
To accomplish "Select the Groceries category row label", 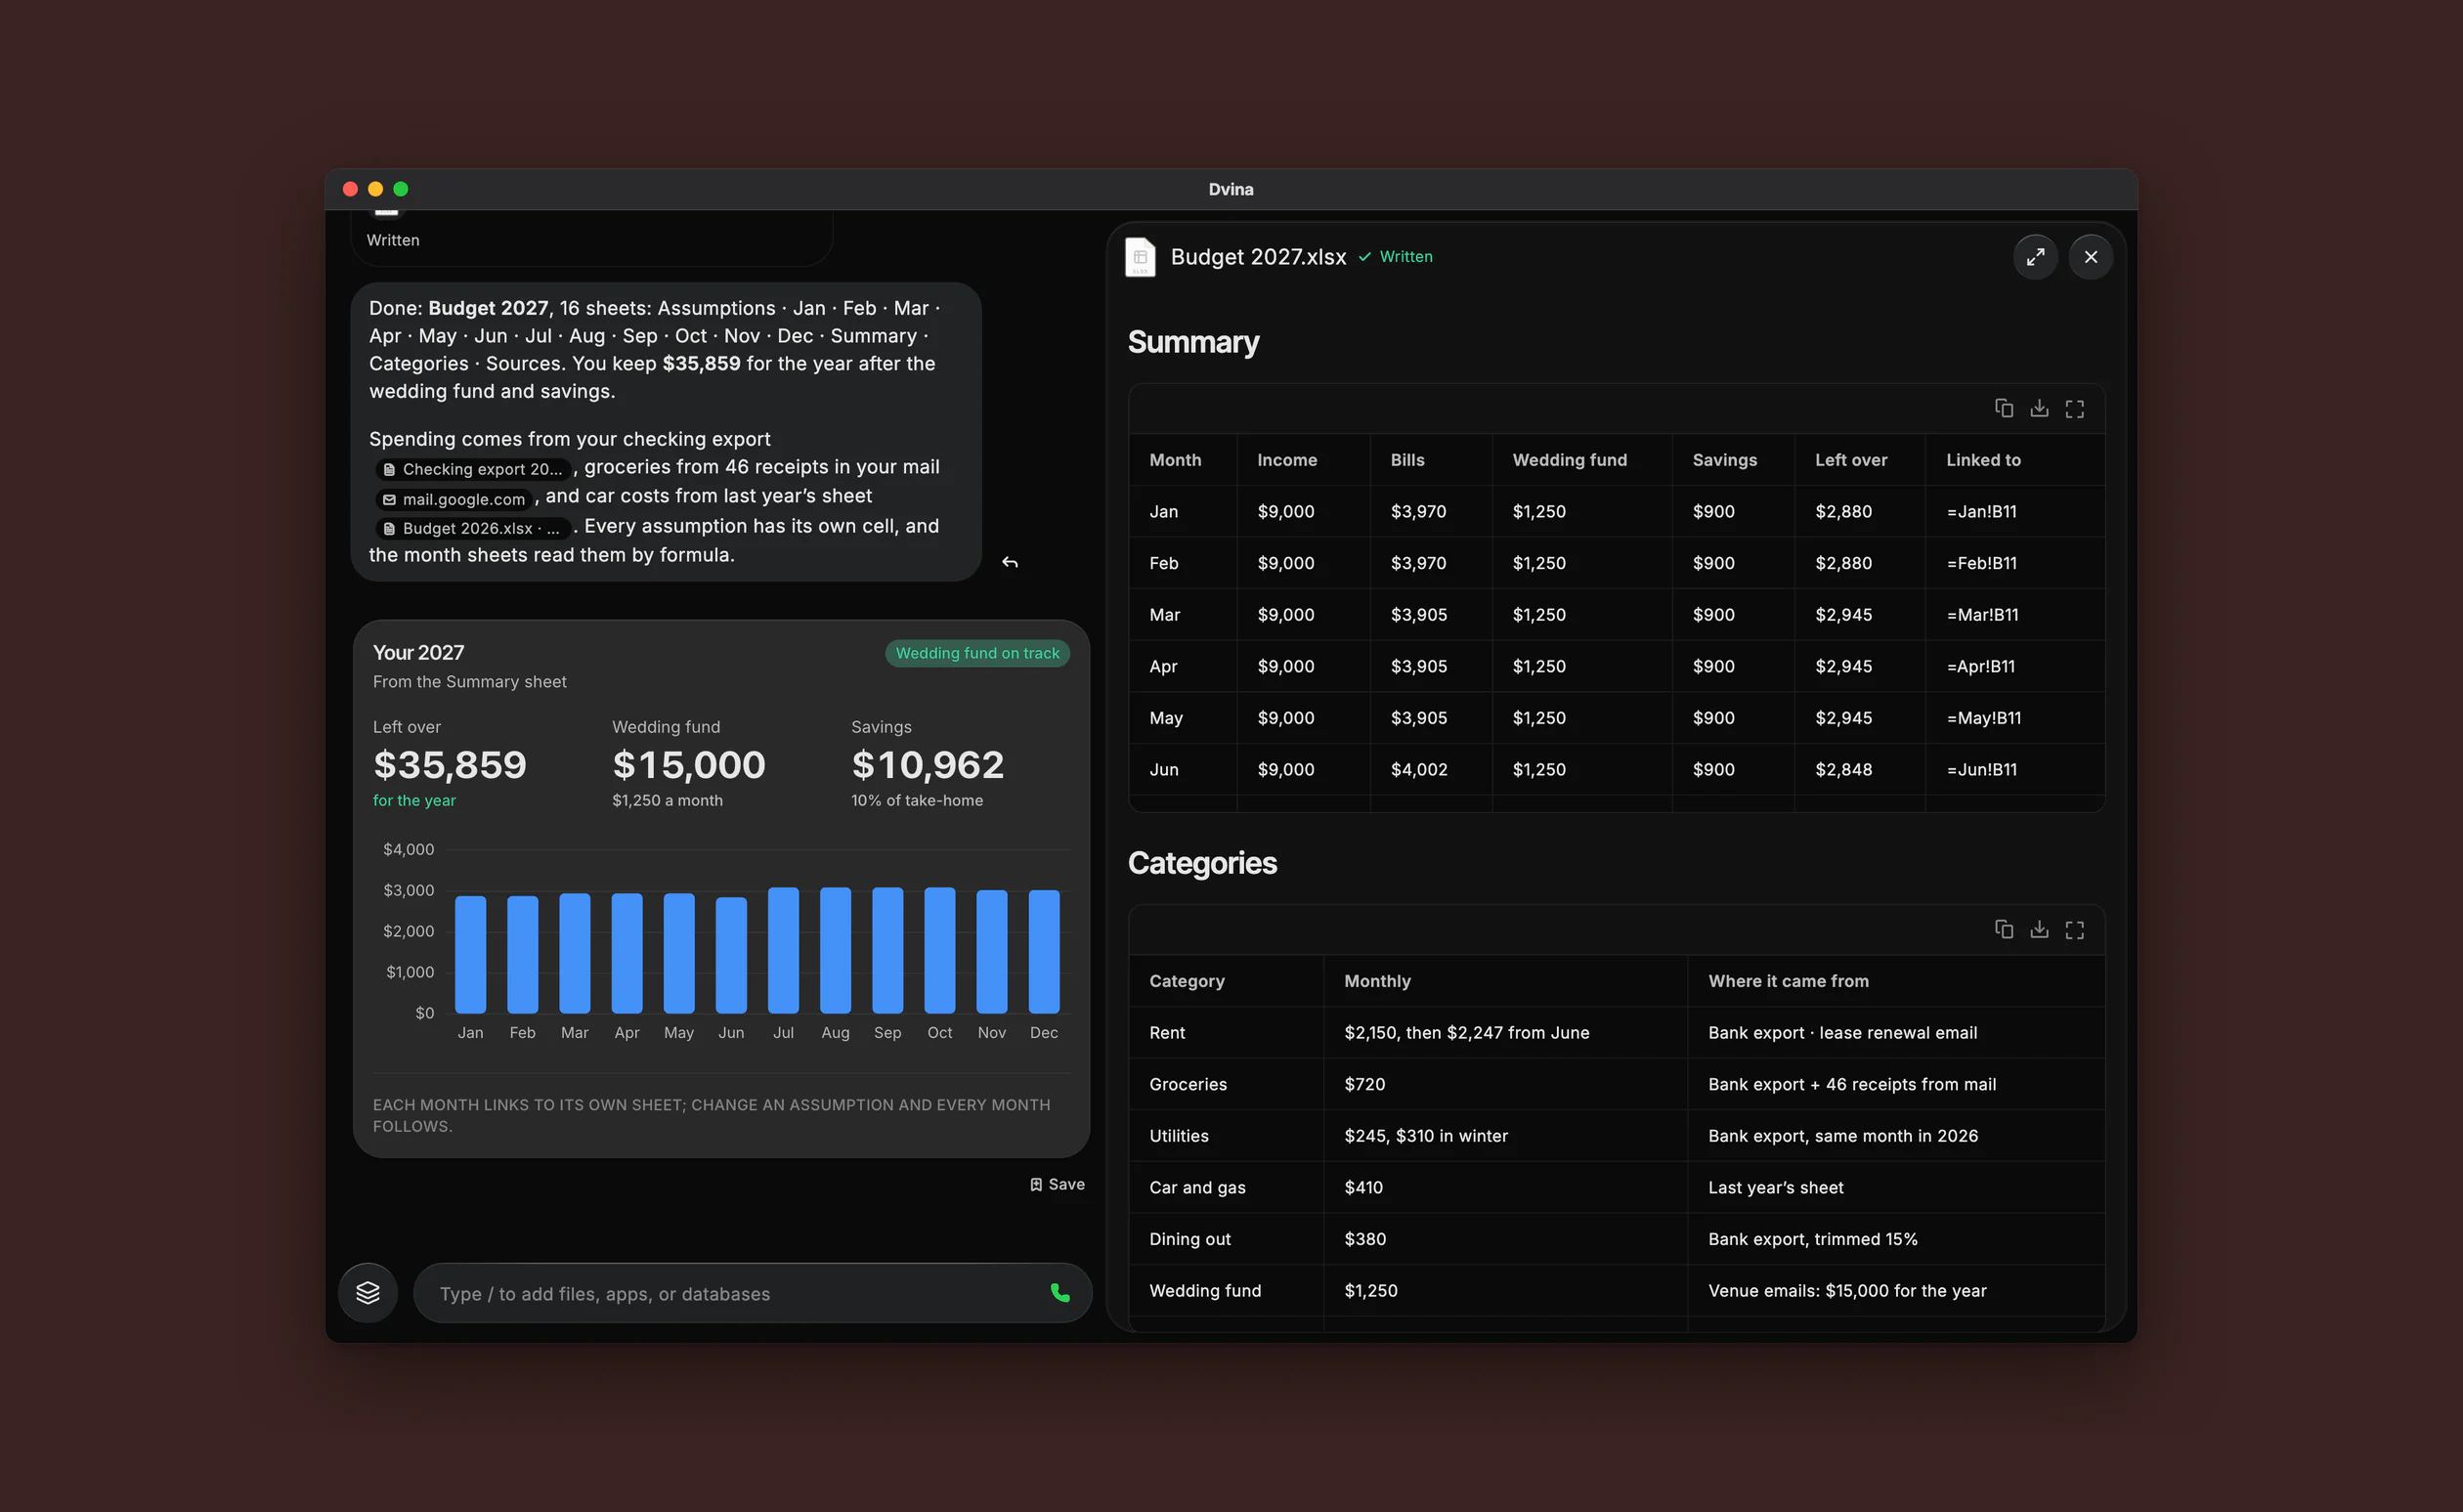I will 1188,1084.
